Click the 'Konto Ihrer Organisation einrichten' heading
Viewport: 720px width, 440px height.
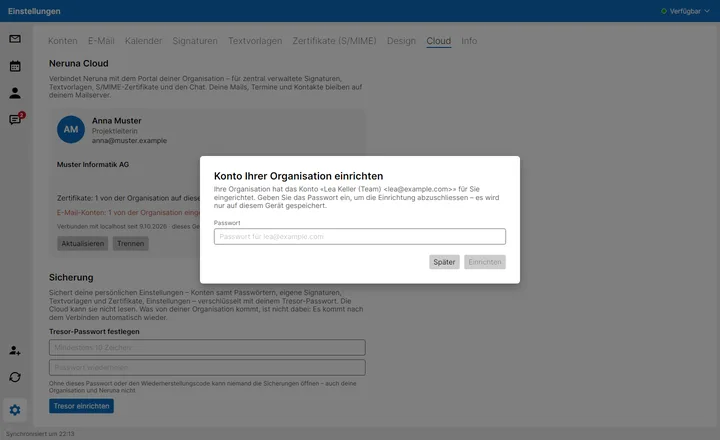click(298, 176)
